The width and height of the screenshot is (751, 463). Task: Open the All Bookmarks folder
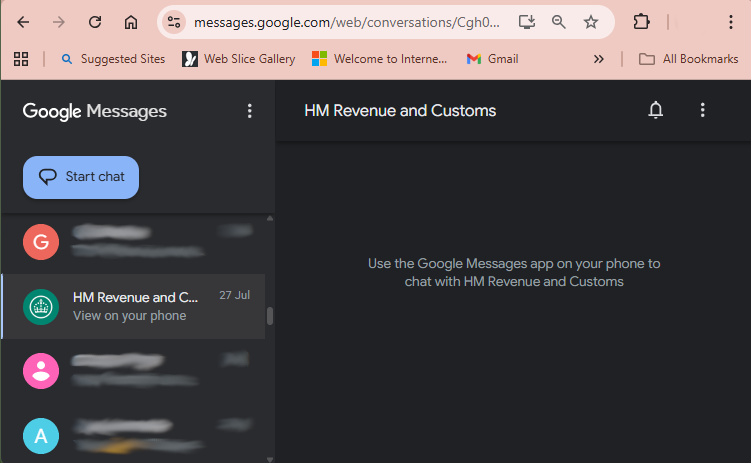[689, 59]
